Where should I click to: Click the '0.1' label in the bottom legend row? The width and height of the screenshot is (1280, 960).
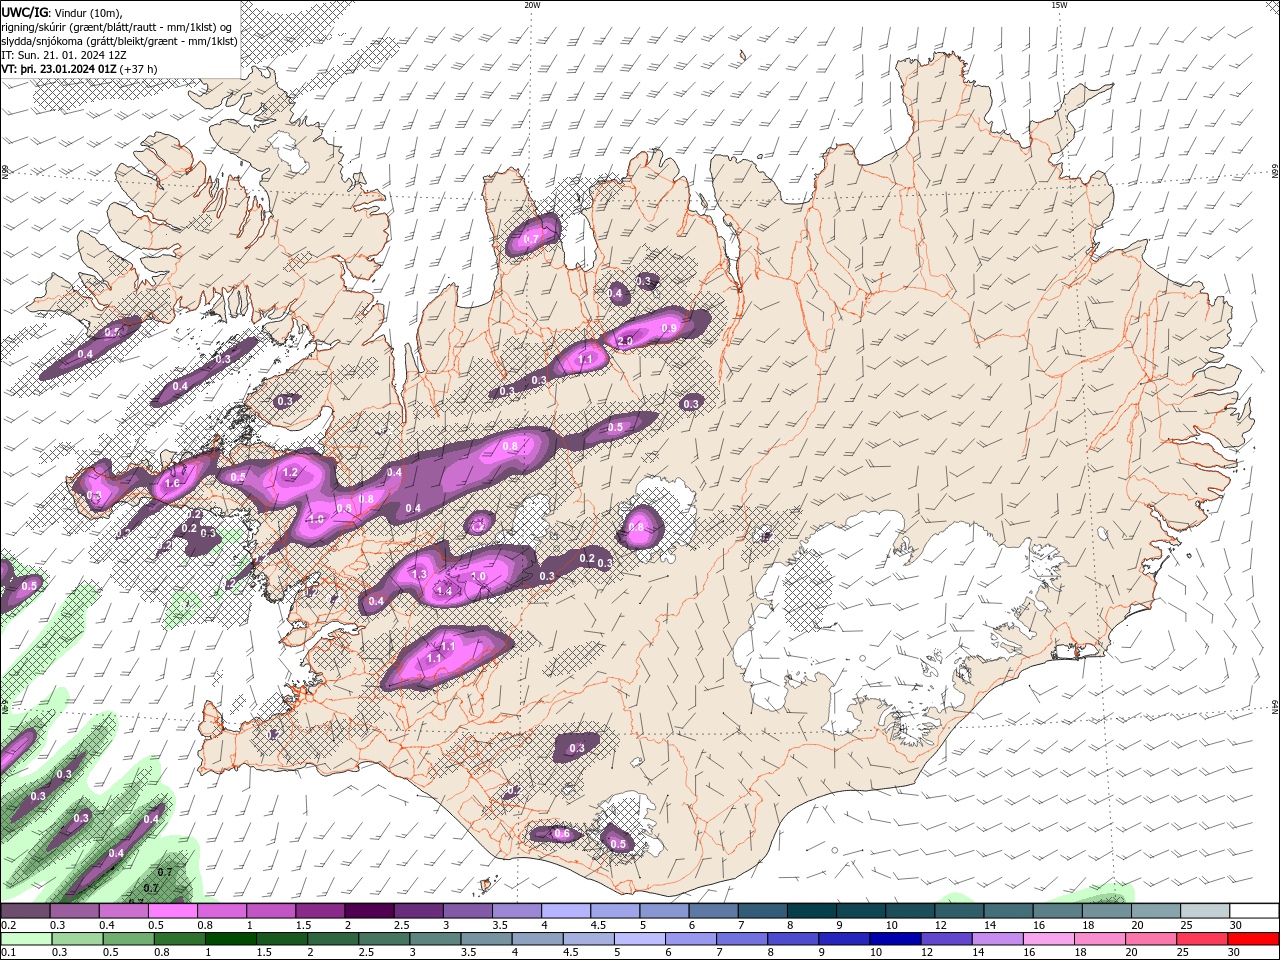9,953
